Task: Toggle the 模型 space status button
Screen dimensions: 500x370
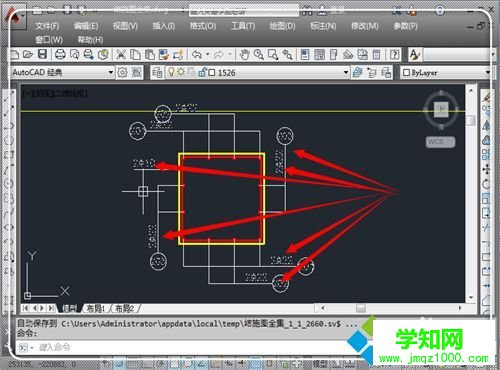Action: pos(320,364)
